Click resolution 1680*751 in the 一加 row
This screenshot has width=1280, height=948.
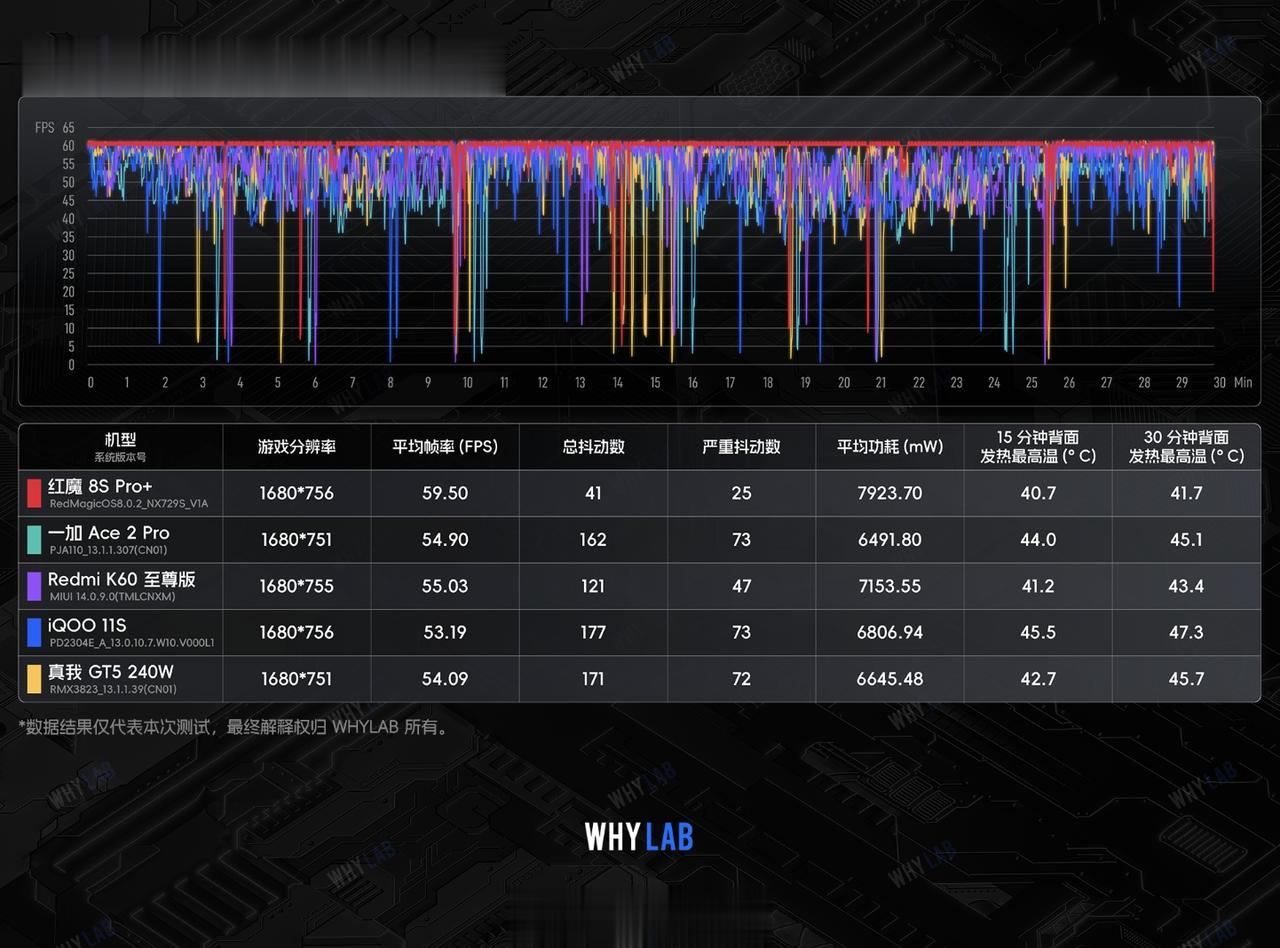pyautogui.click(x=297, y=540)
